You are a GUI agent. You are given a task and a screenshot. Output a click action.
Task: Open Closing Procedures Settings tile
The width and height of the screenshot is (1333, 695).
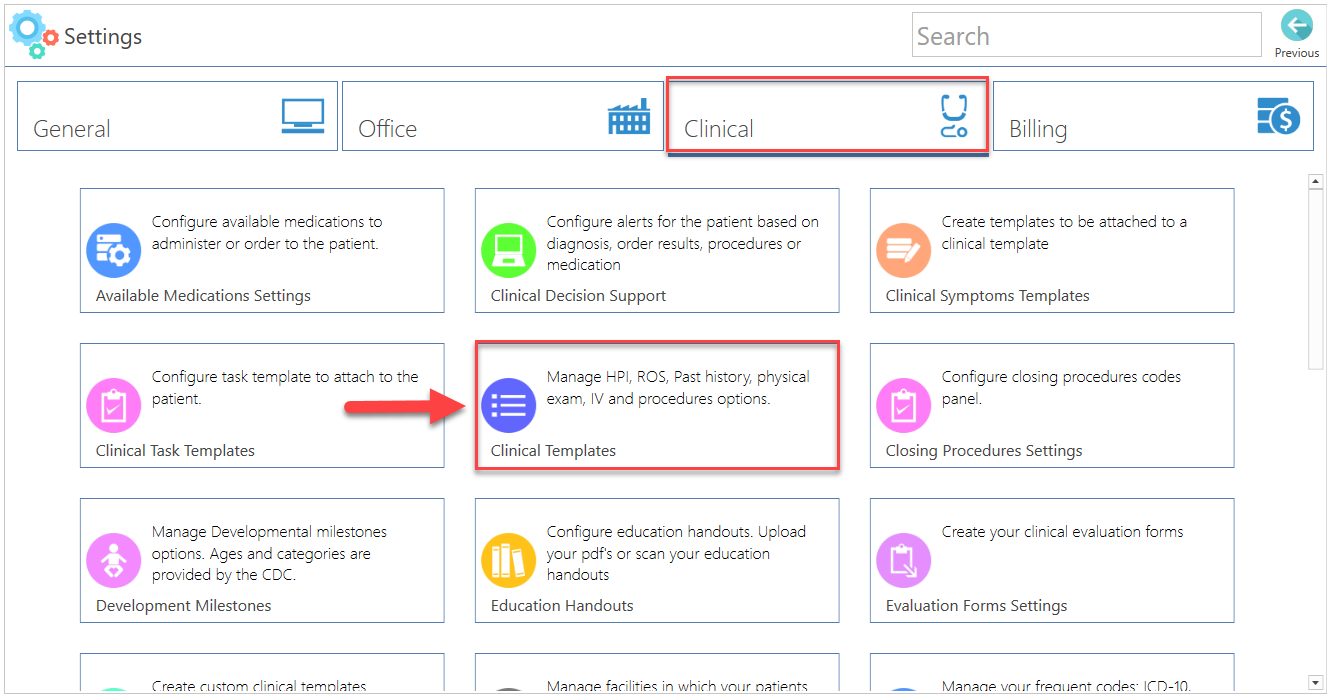(1052, 405)
